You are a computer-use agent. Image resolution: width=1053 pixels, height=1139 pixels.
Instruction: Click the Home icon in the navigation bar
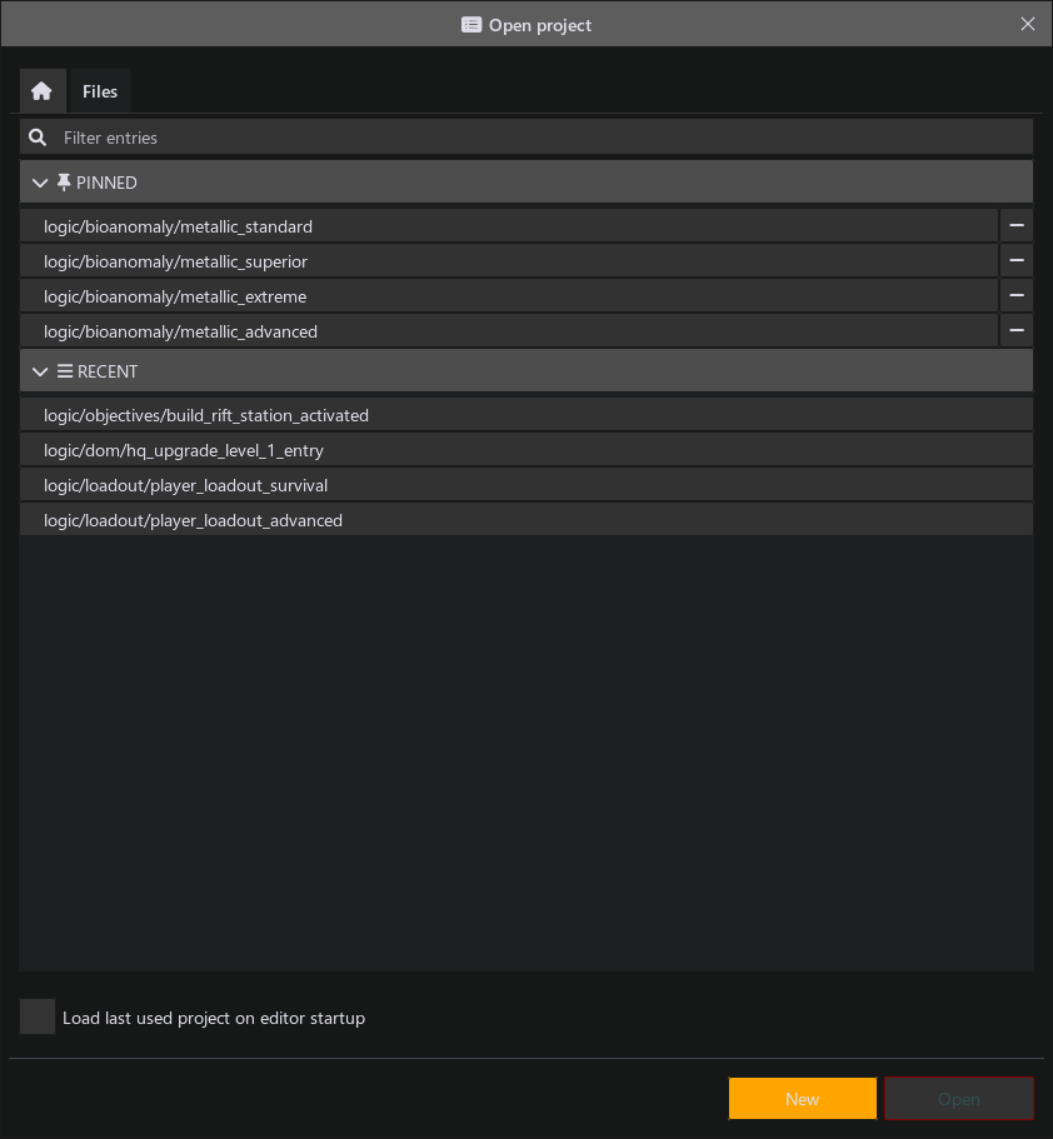[42, 90]
